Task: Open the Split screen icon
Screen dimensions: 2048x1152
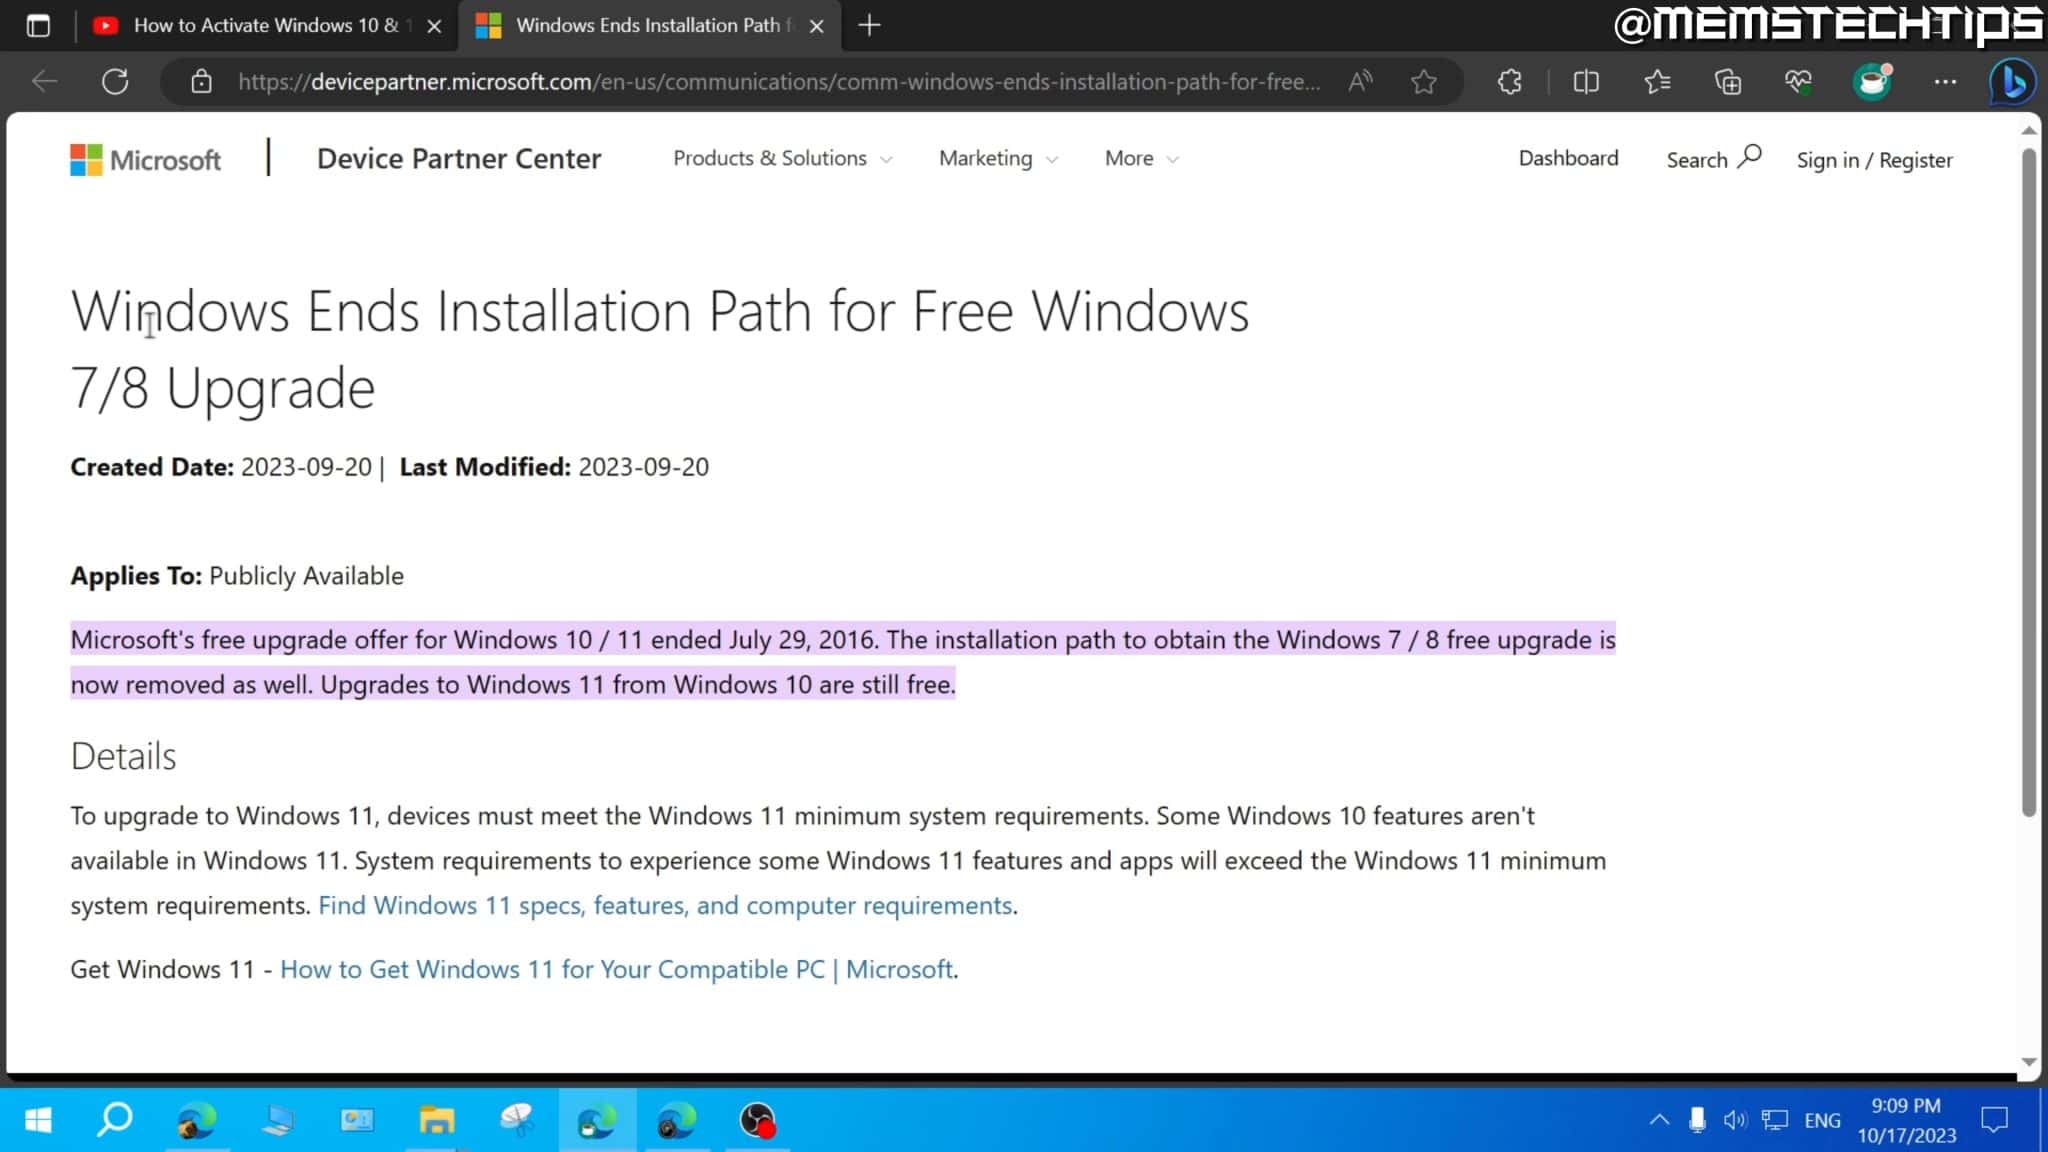Action: click(1586, 81)
